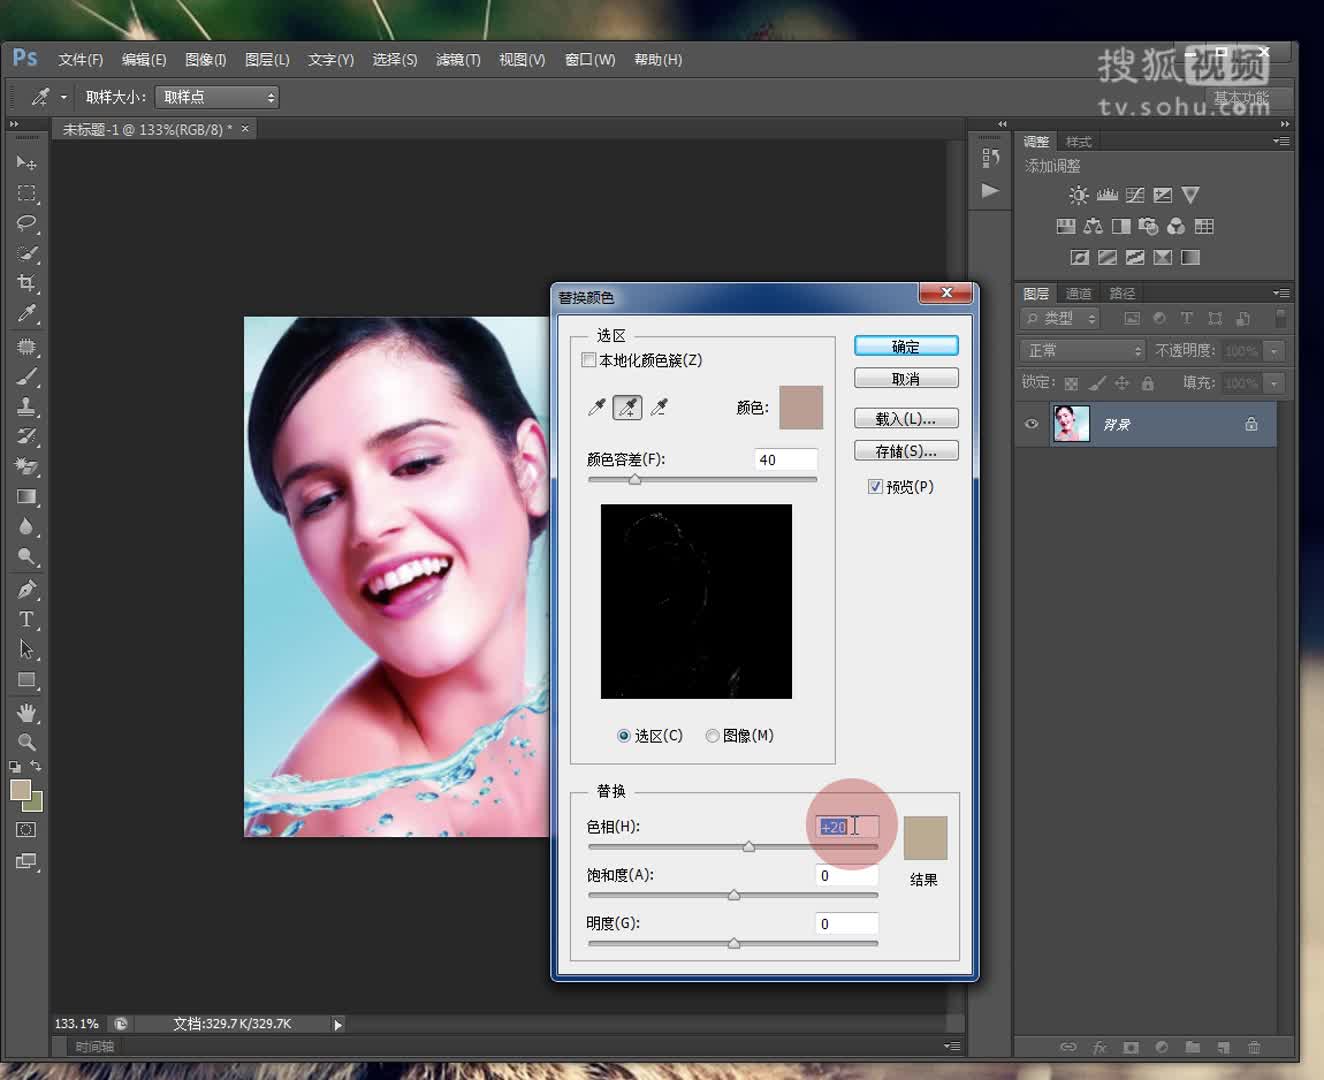
Task: Click the Load button
Action: (x=906, y=418)
